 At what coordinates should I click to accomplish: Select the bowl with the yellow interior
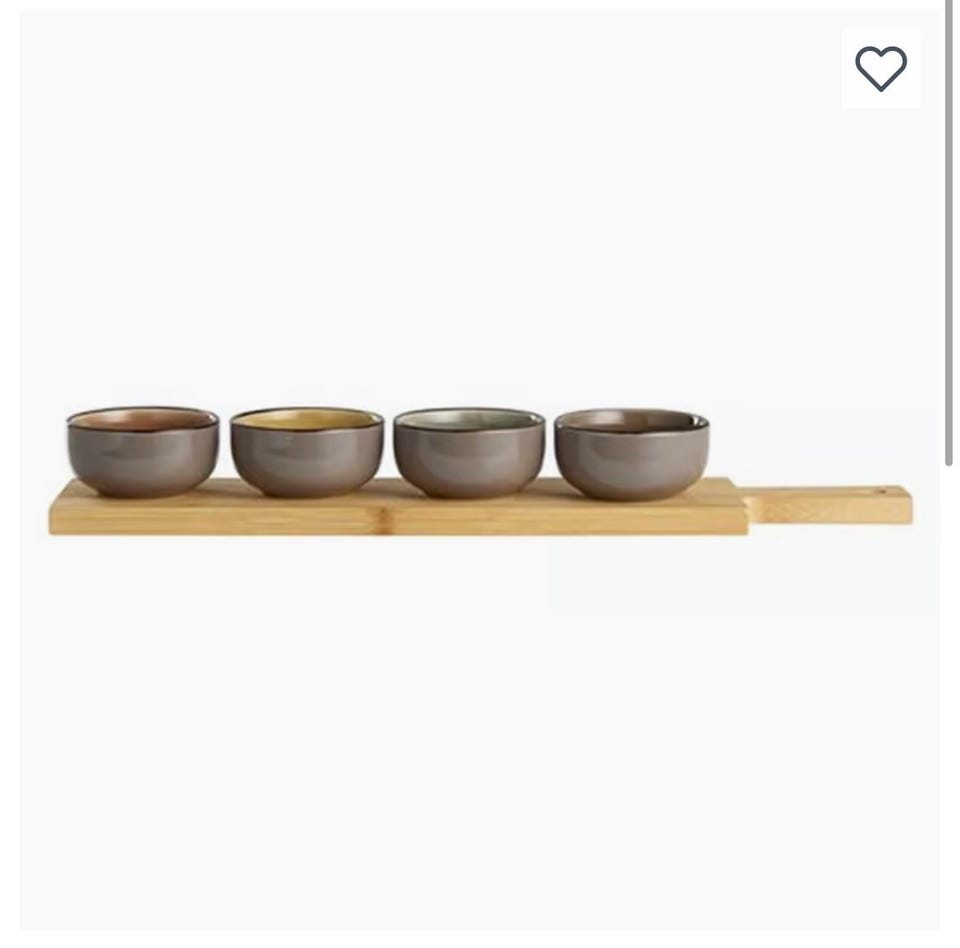[x=307, y=452]
